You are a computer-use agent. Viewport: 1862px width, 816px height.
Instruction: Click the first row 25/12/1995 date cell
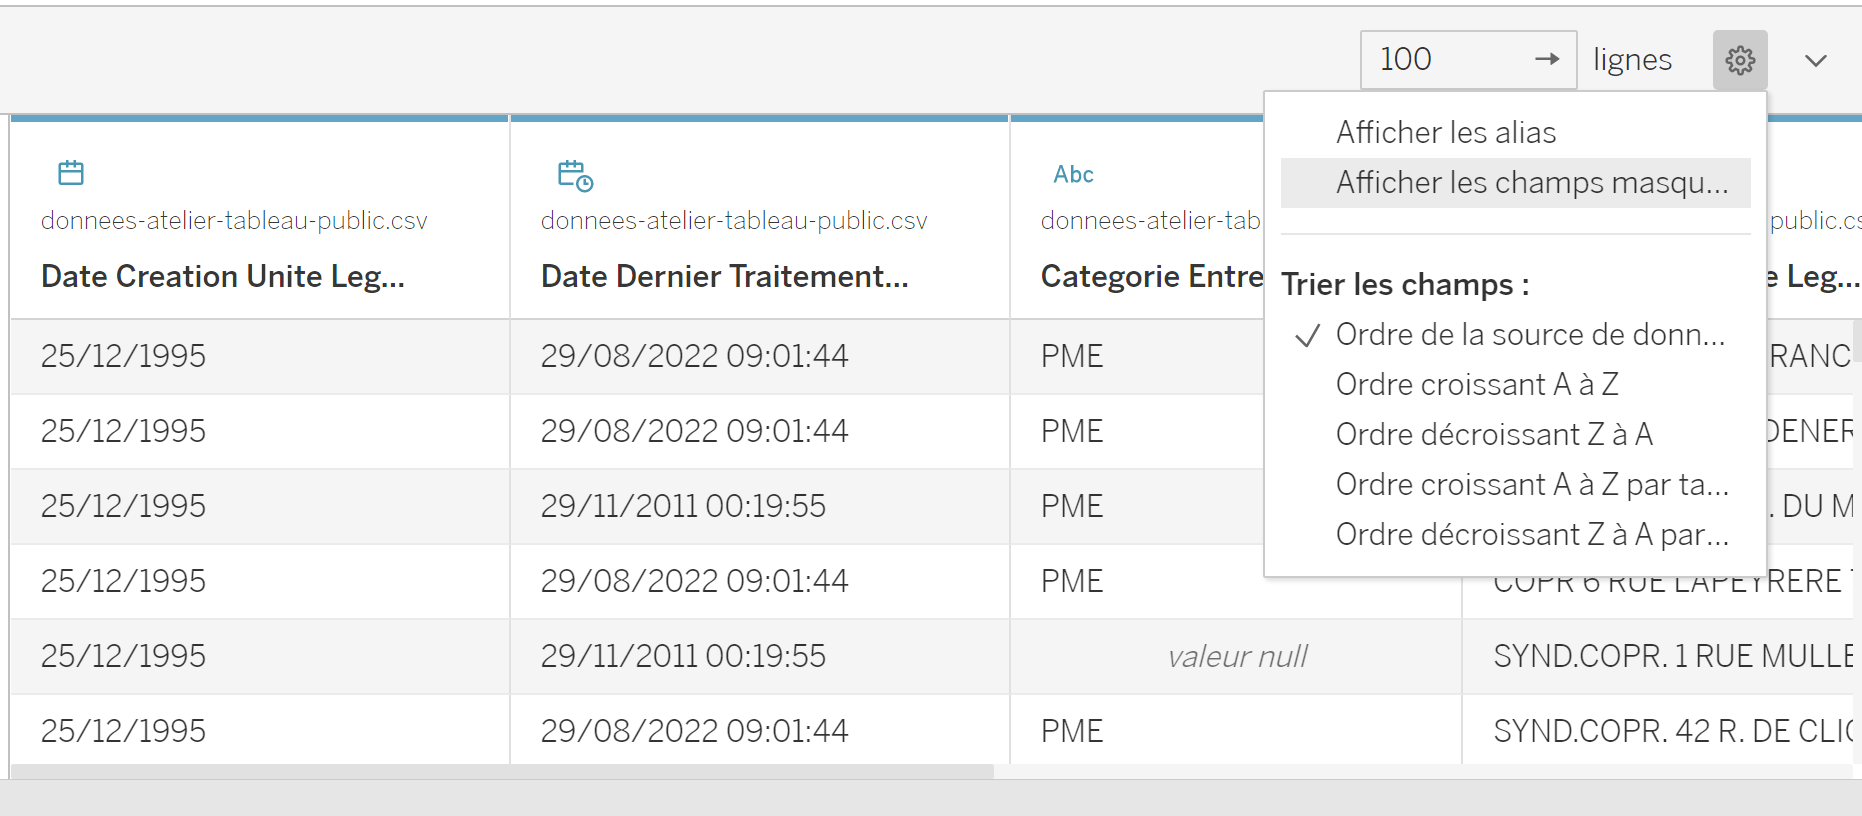pyautogui.click(x=260, y=357)
